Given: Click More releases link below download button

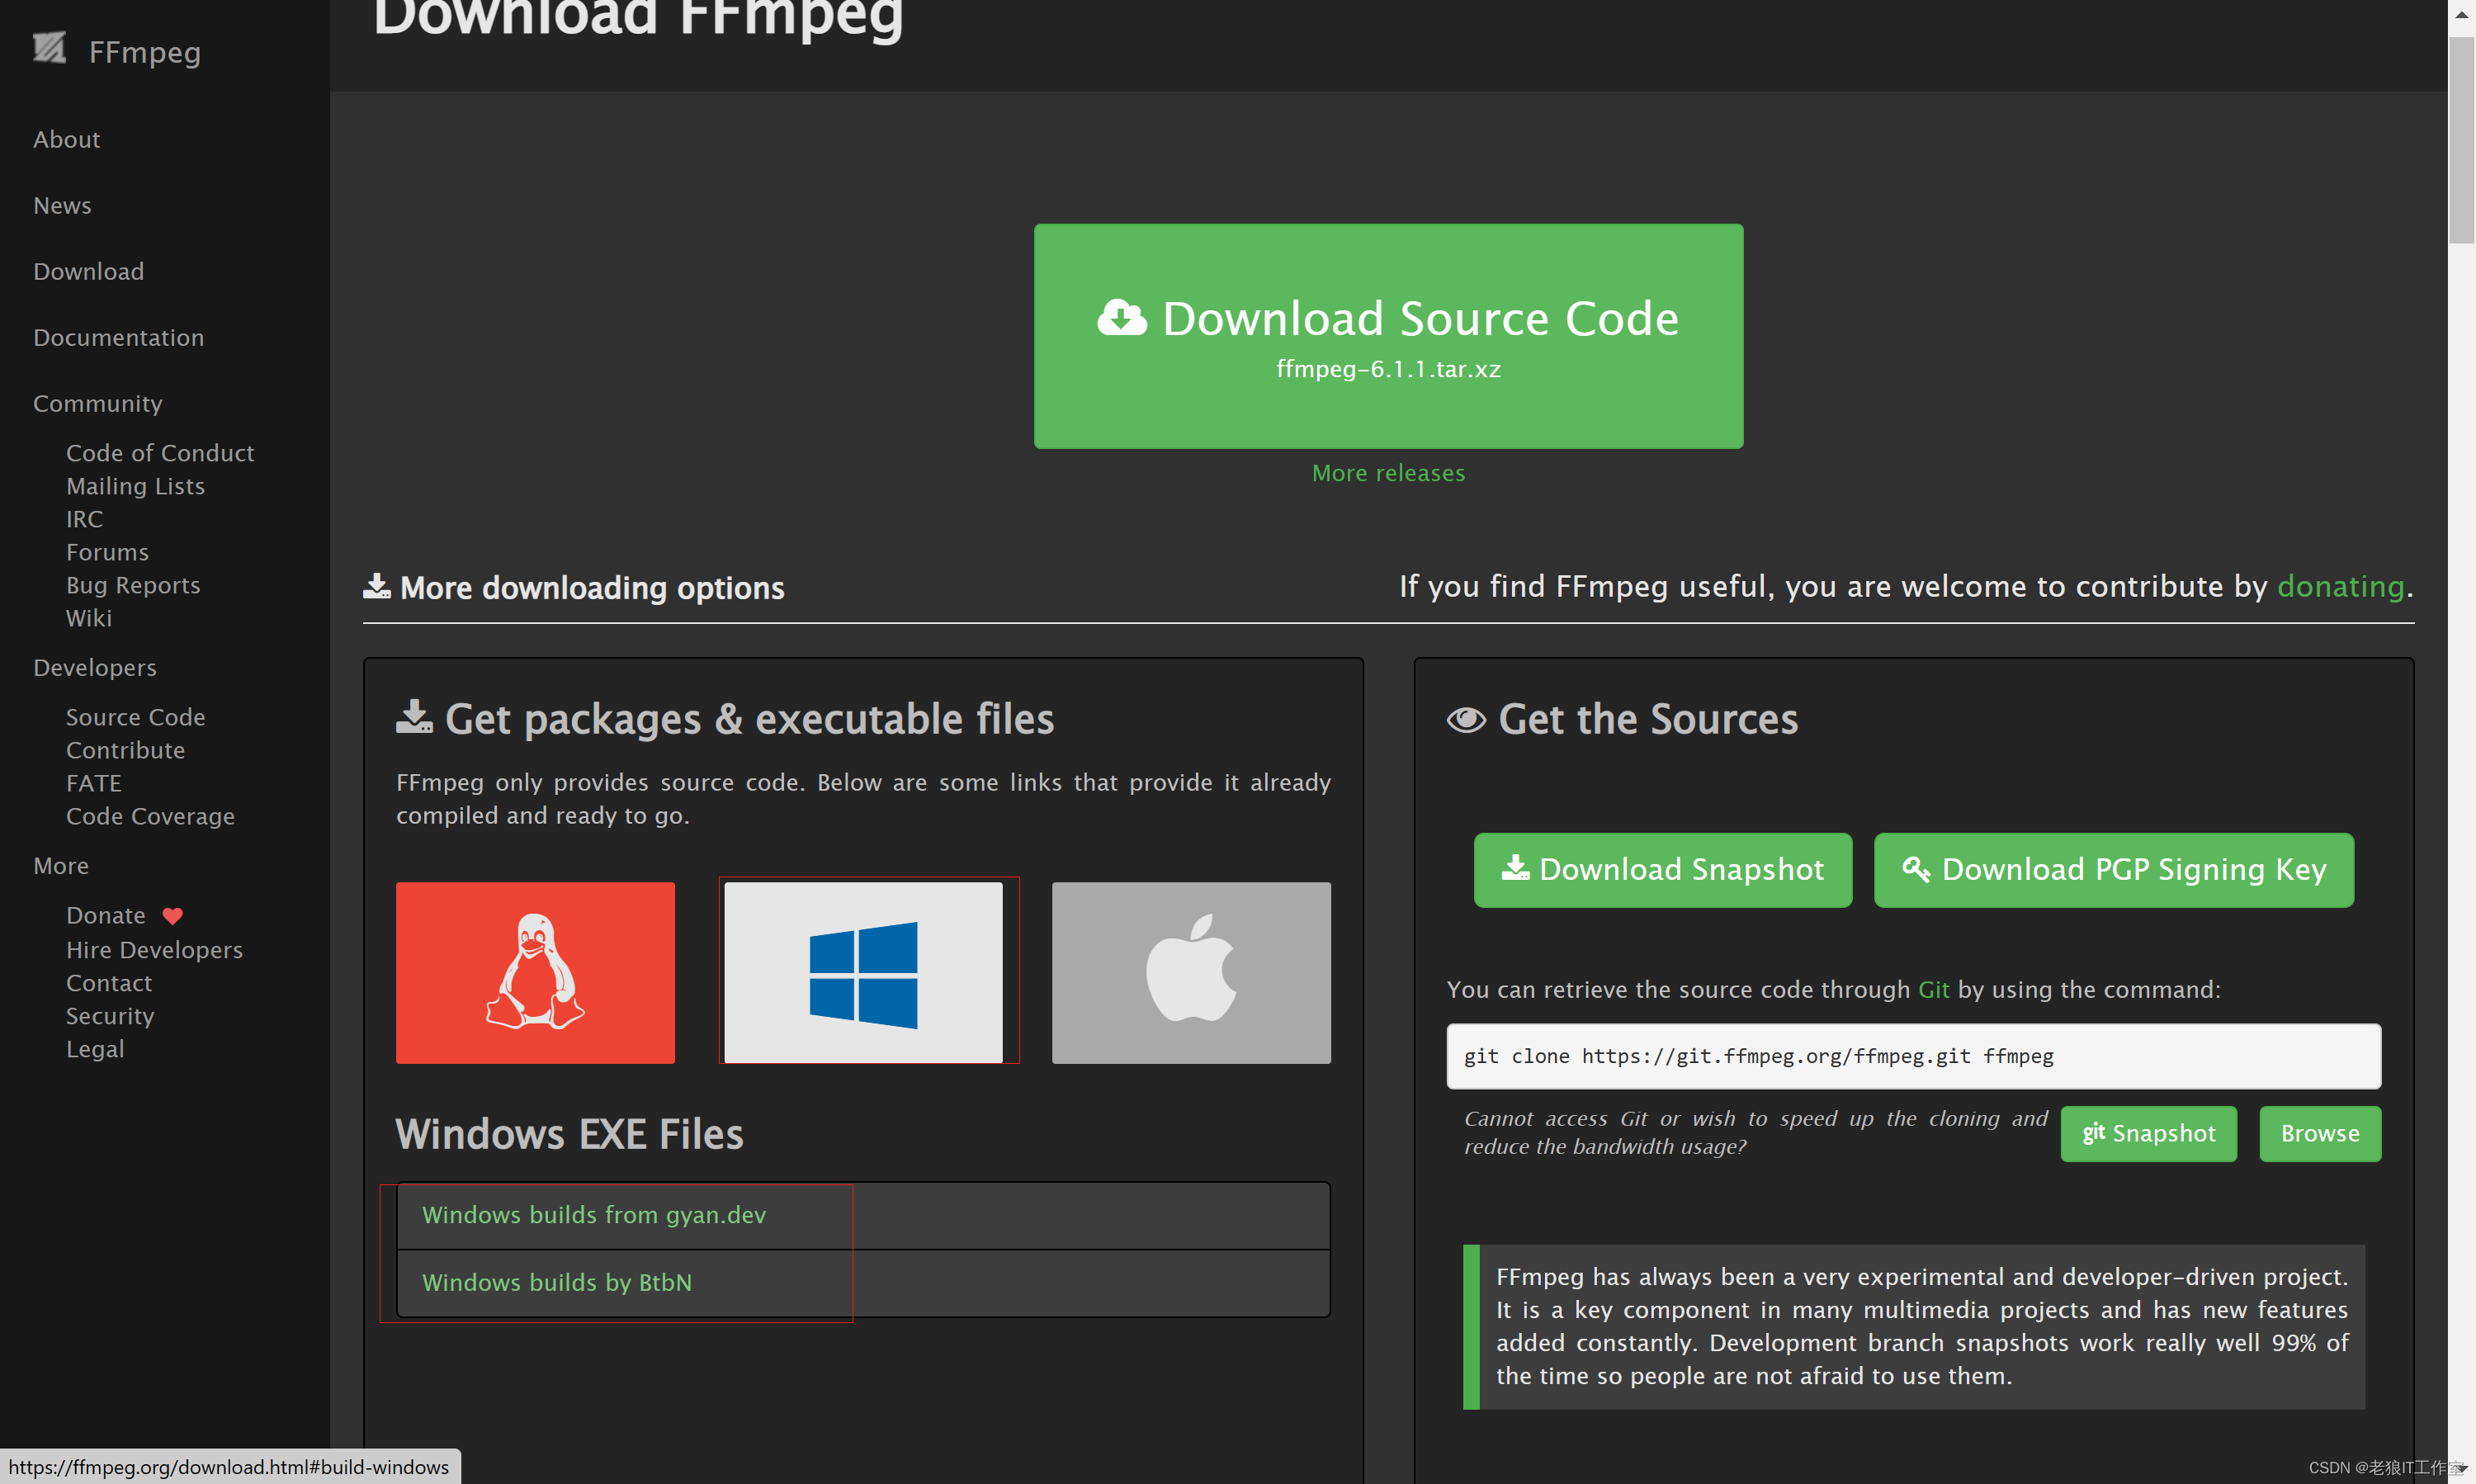Looking at the screenshot, I should click(1388, 472).
